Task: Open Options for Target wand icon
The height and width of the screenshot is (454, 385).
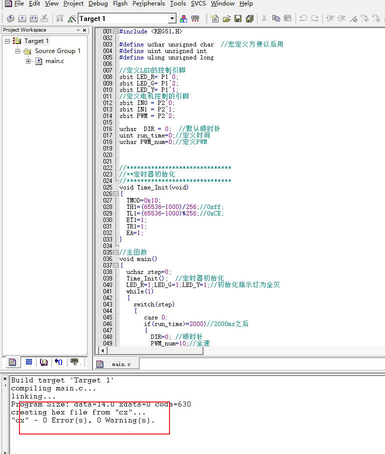Action: (x=71, y=19)
